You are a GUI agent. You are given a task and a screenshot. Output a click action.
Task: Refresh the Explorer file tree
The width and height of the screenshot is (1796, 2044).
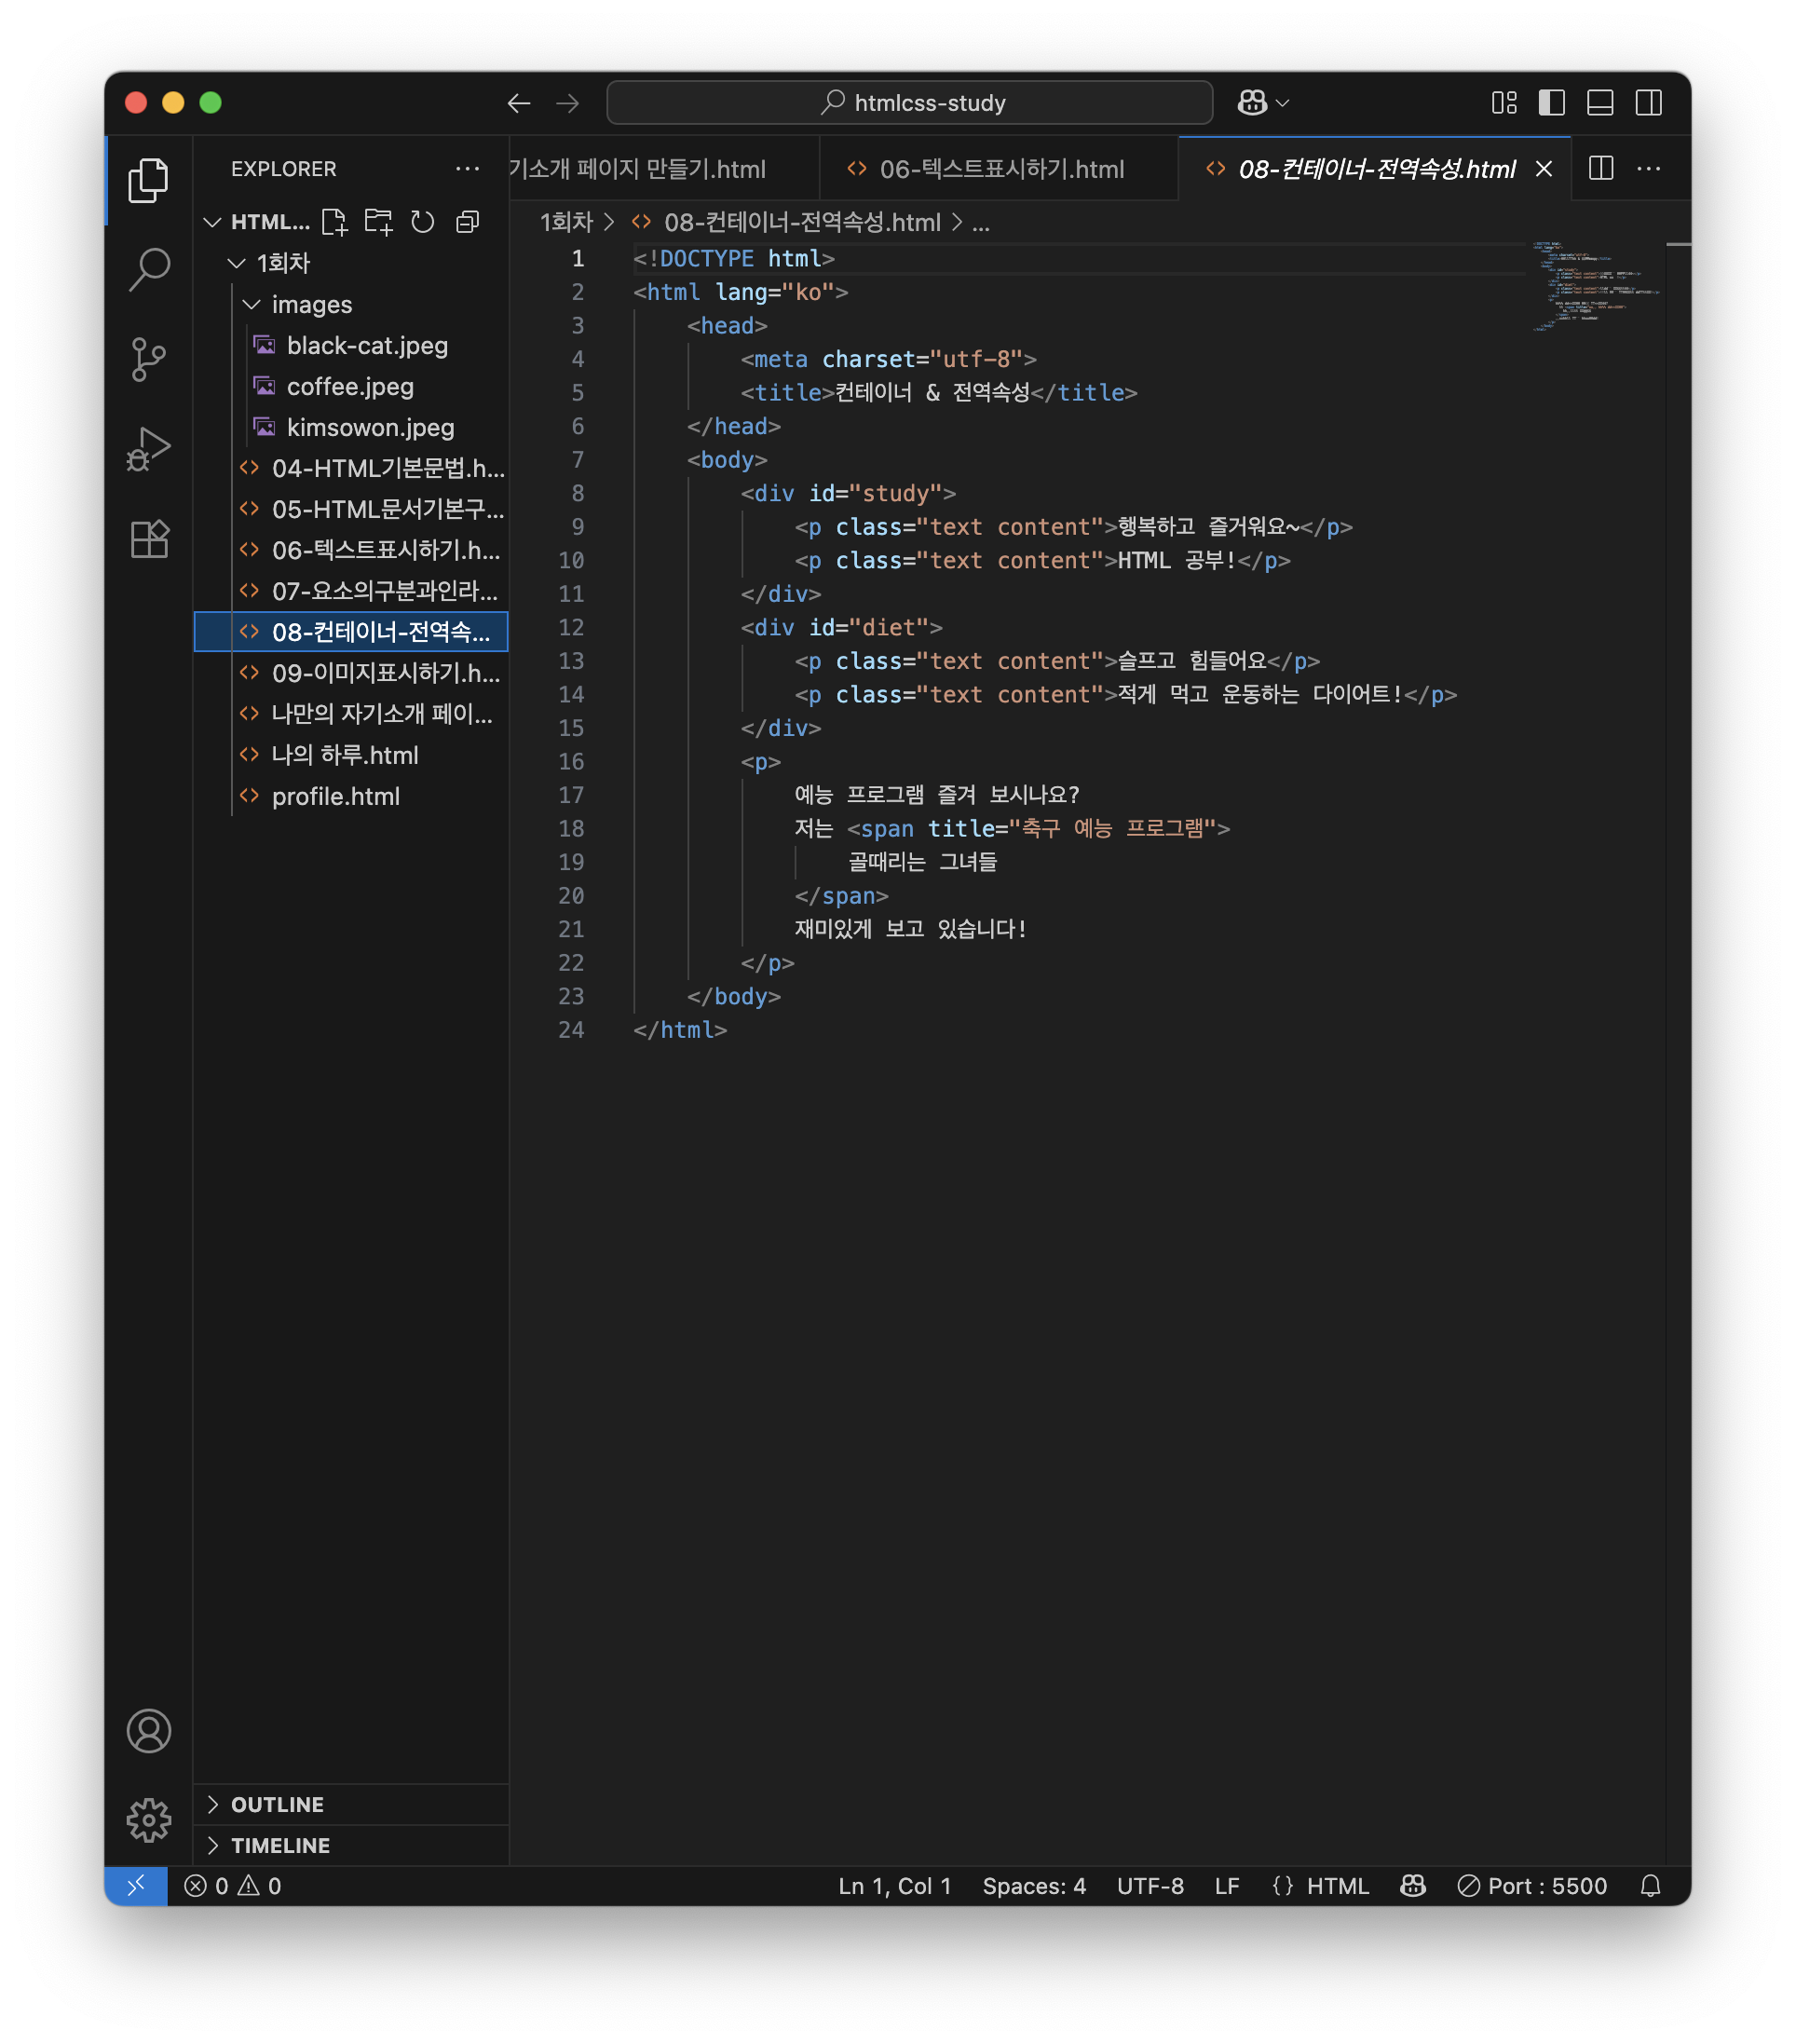tap(423, 222)
